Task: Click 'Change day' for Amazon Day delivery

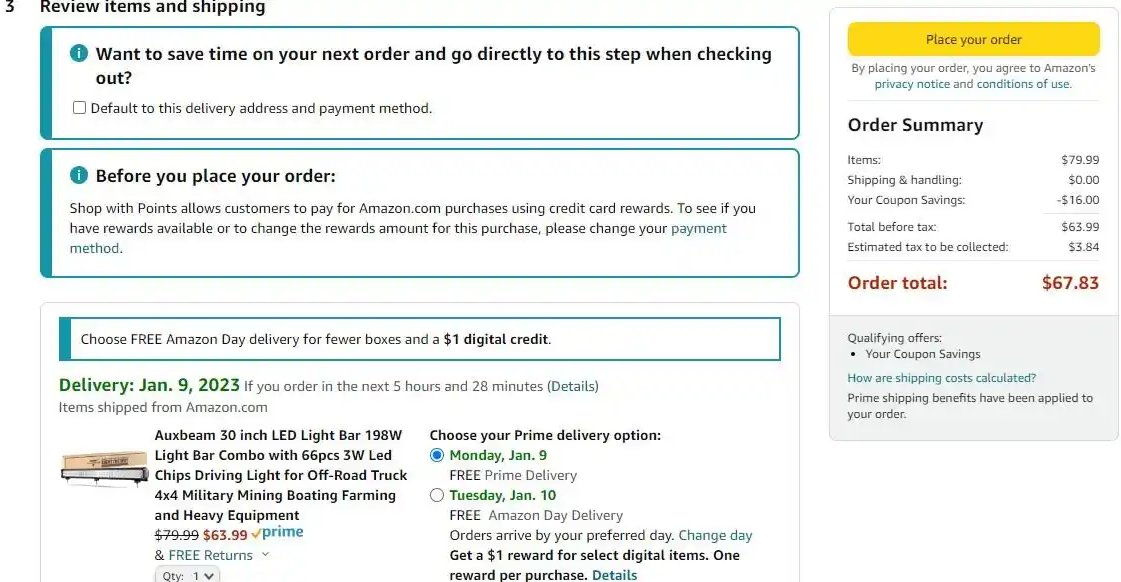Action: tap(715, 536)
